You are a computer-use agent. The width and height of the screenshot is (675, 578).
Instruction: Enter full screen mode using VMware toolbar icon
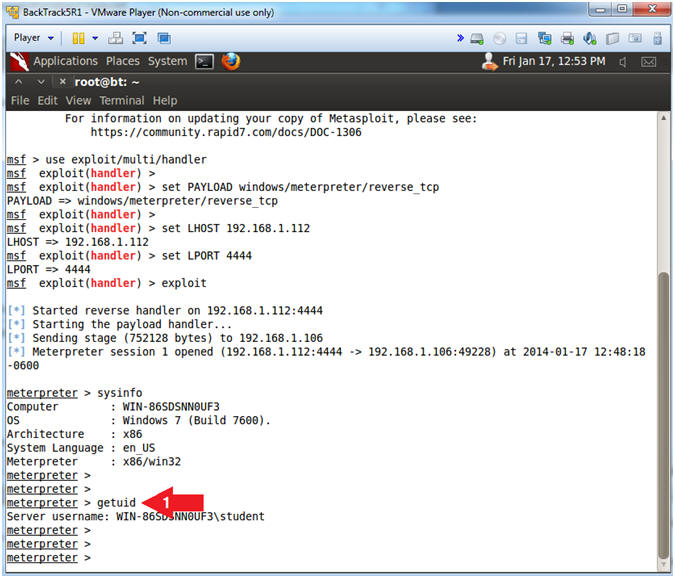click(x=139, y=38)
